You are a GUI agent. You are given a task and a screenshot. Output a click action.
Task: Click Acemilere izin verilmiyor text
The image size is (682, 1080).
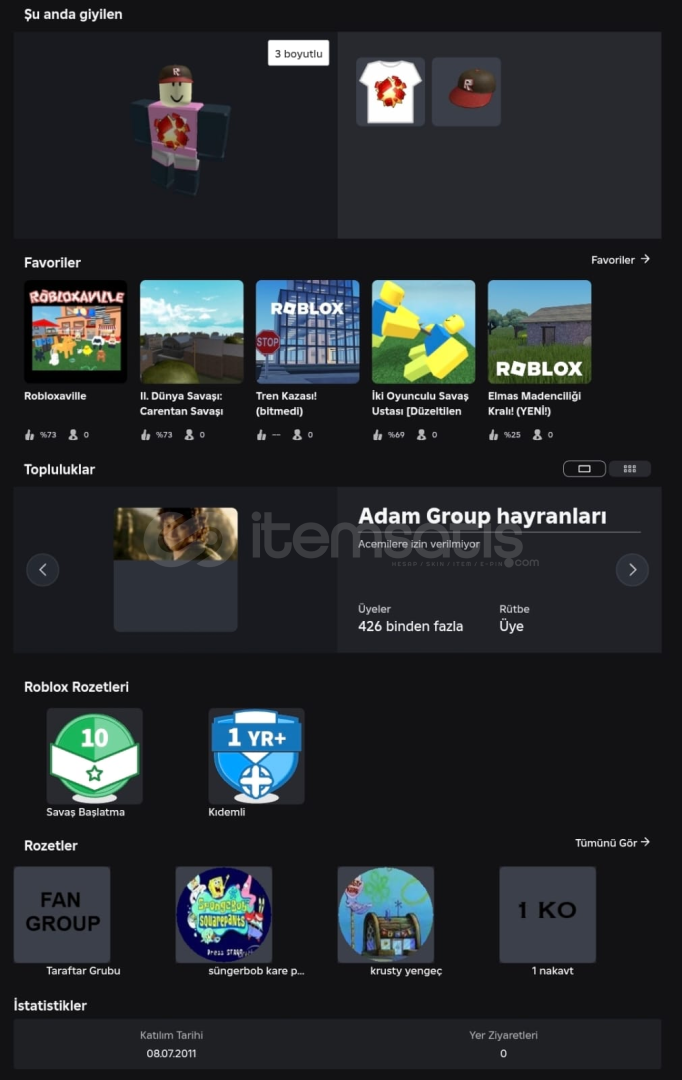click(x=419, y=544)
